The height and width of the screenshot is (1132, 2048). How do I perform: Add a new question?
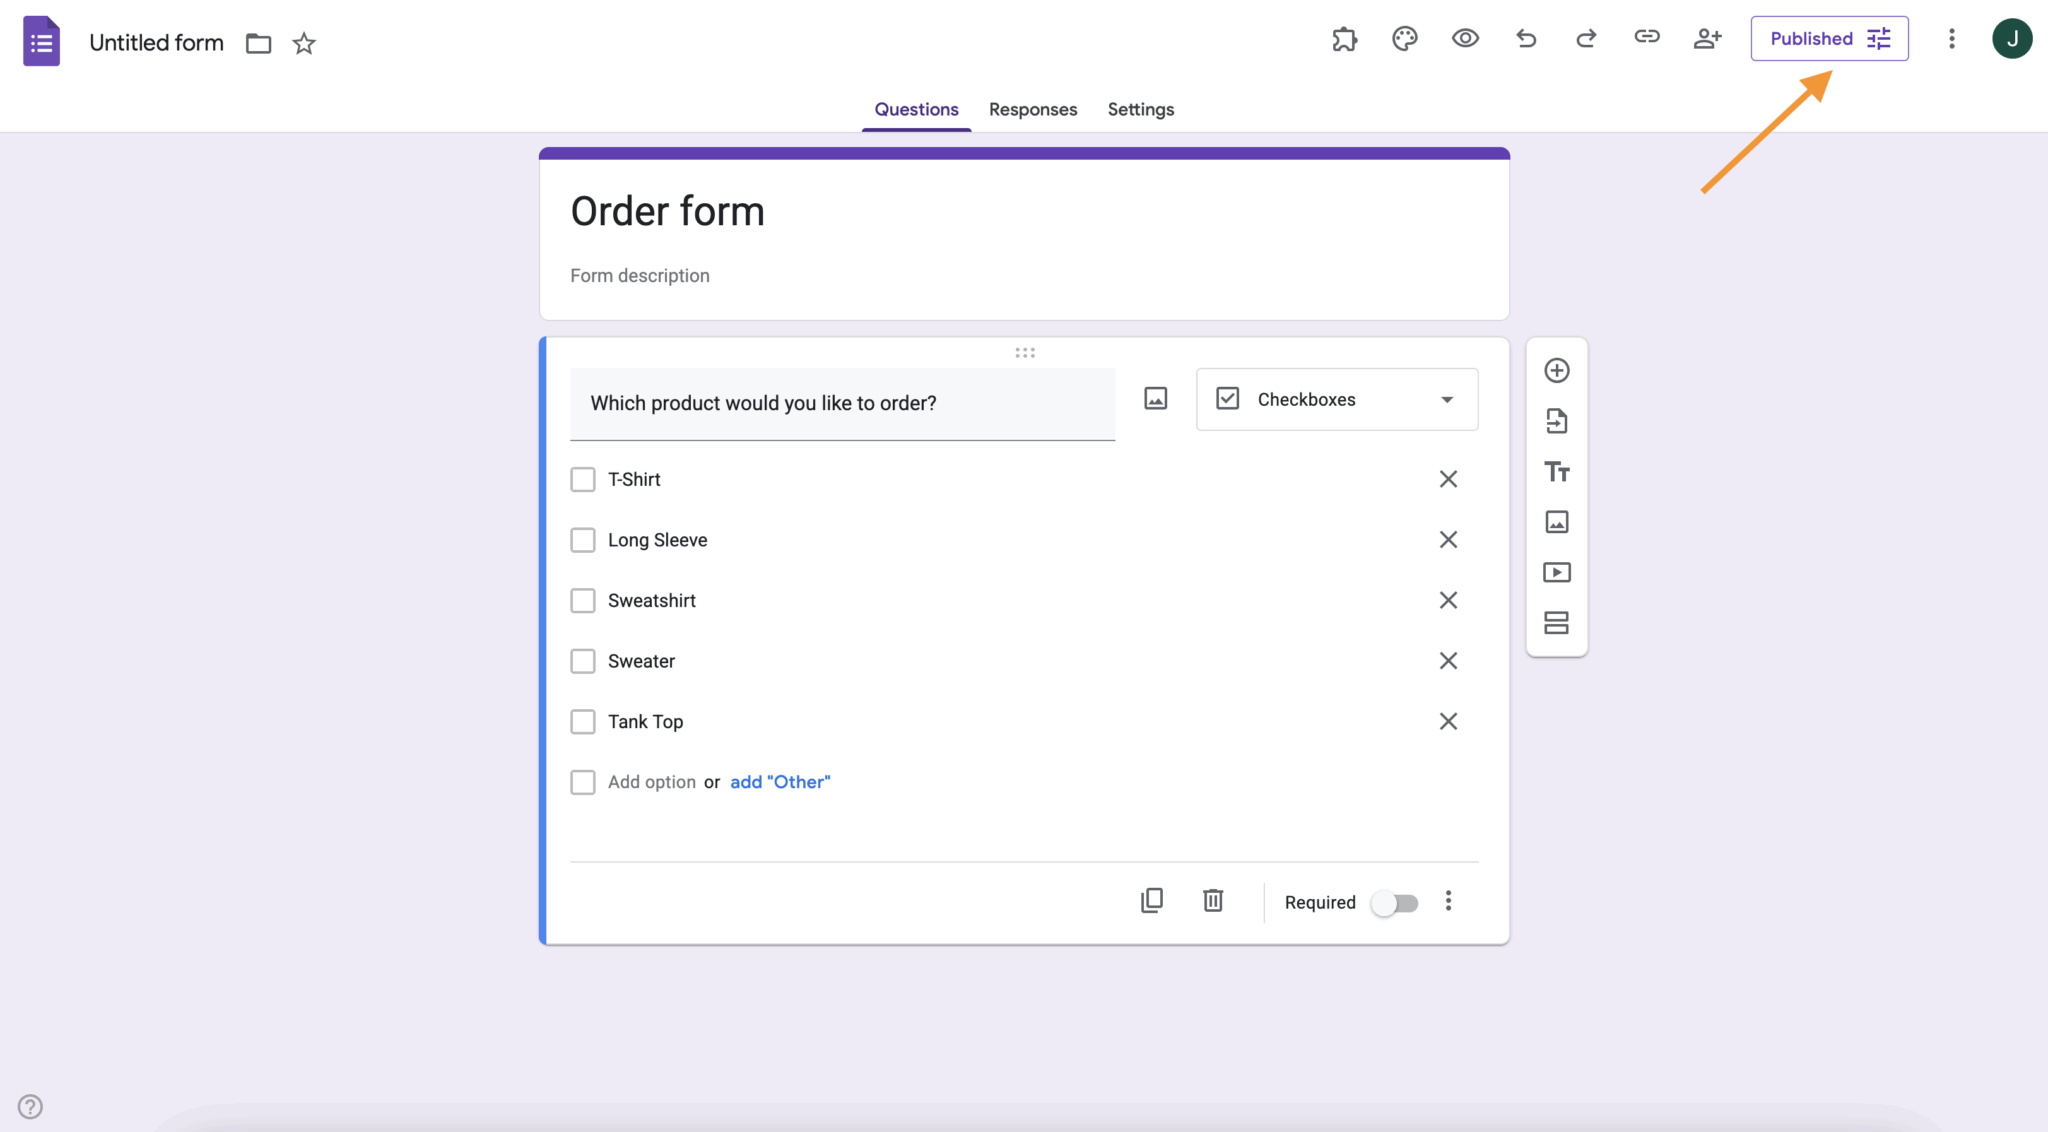(1557, 369)
